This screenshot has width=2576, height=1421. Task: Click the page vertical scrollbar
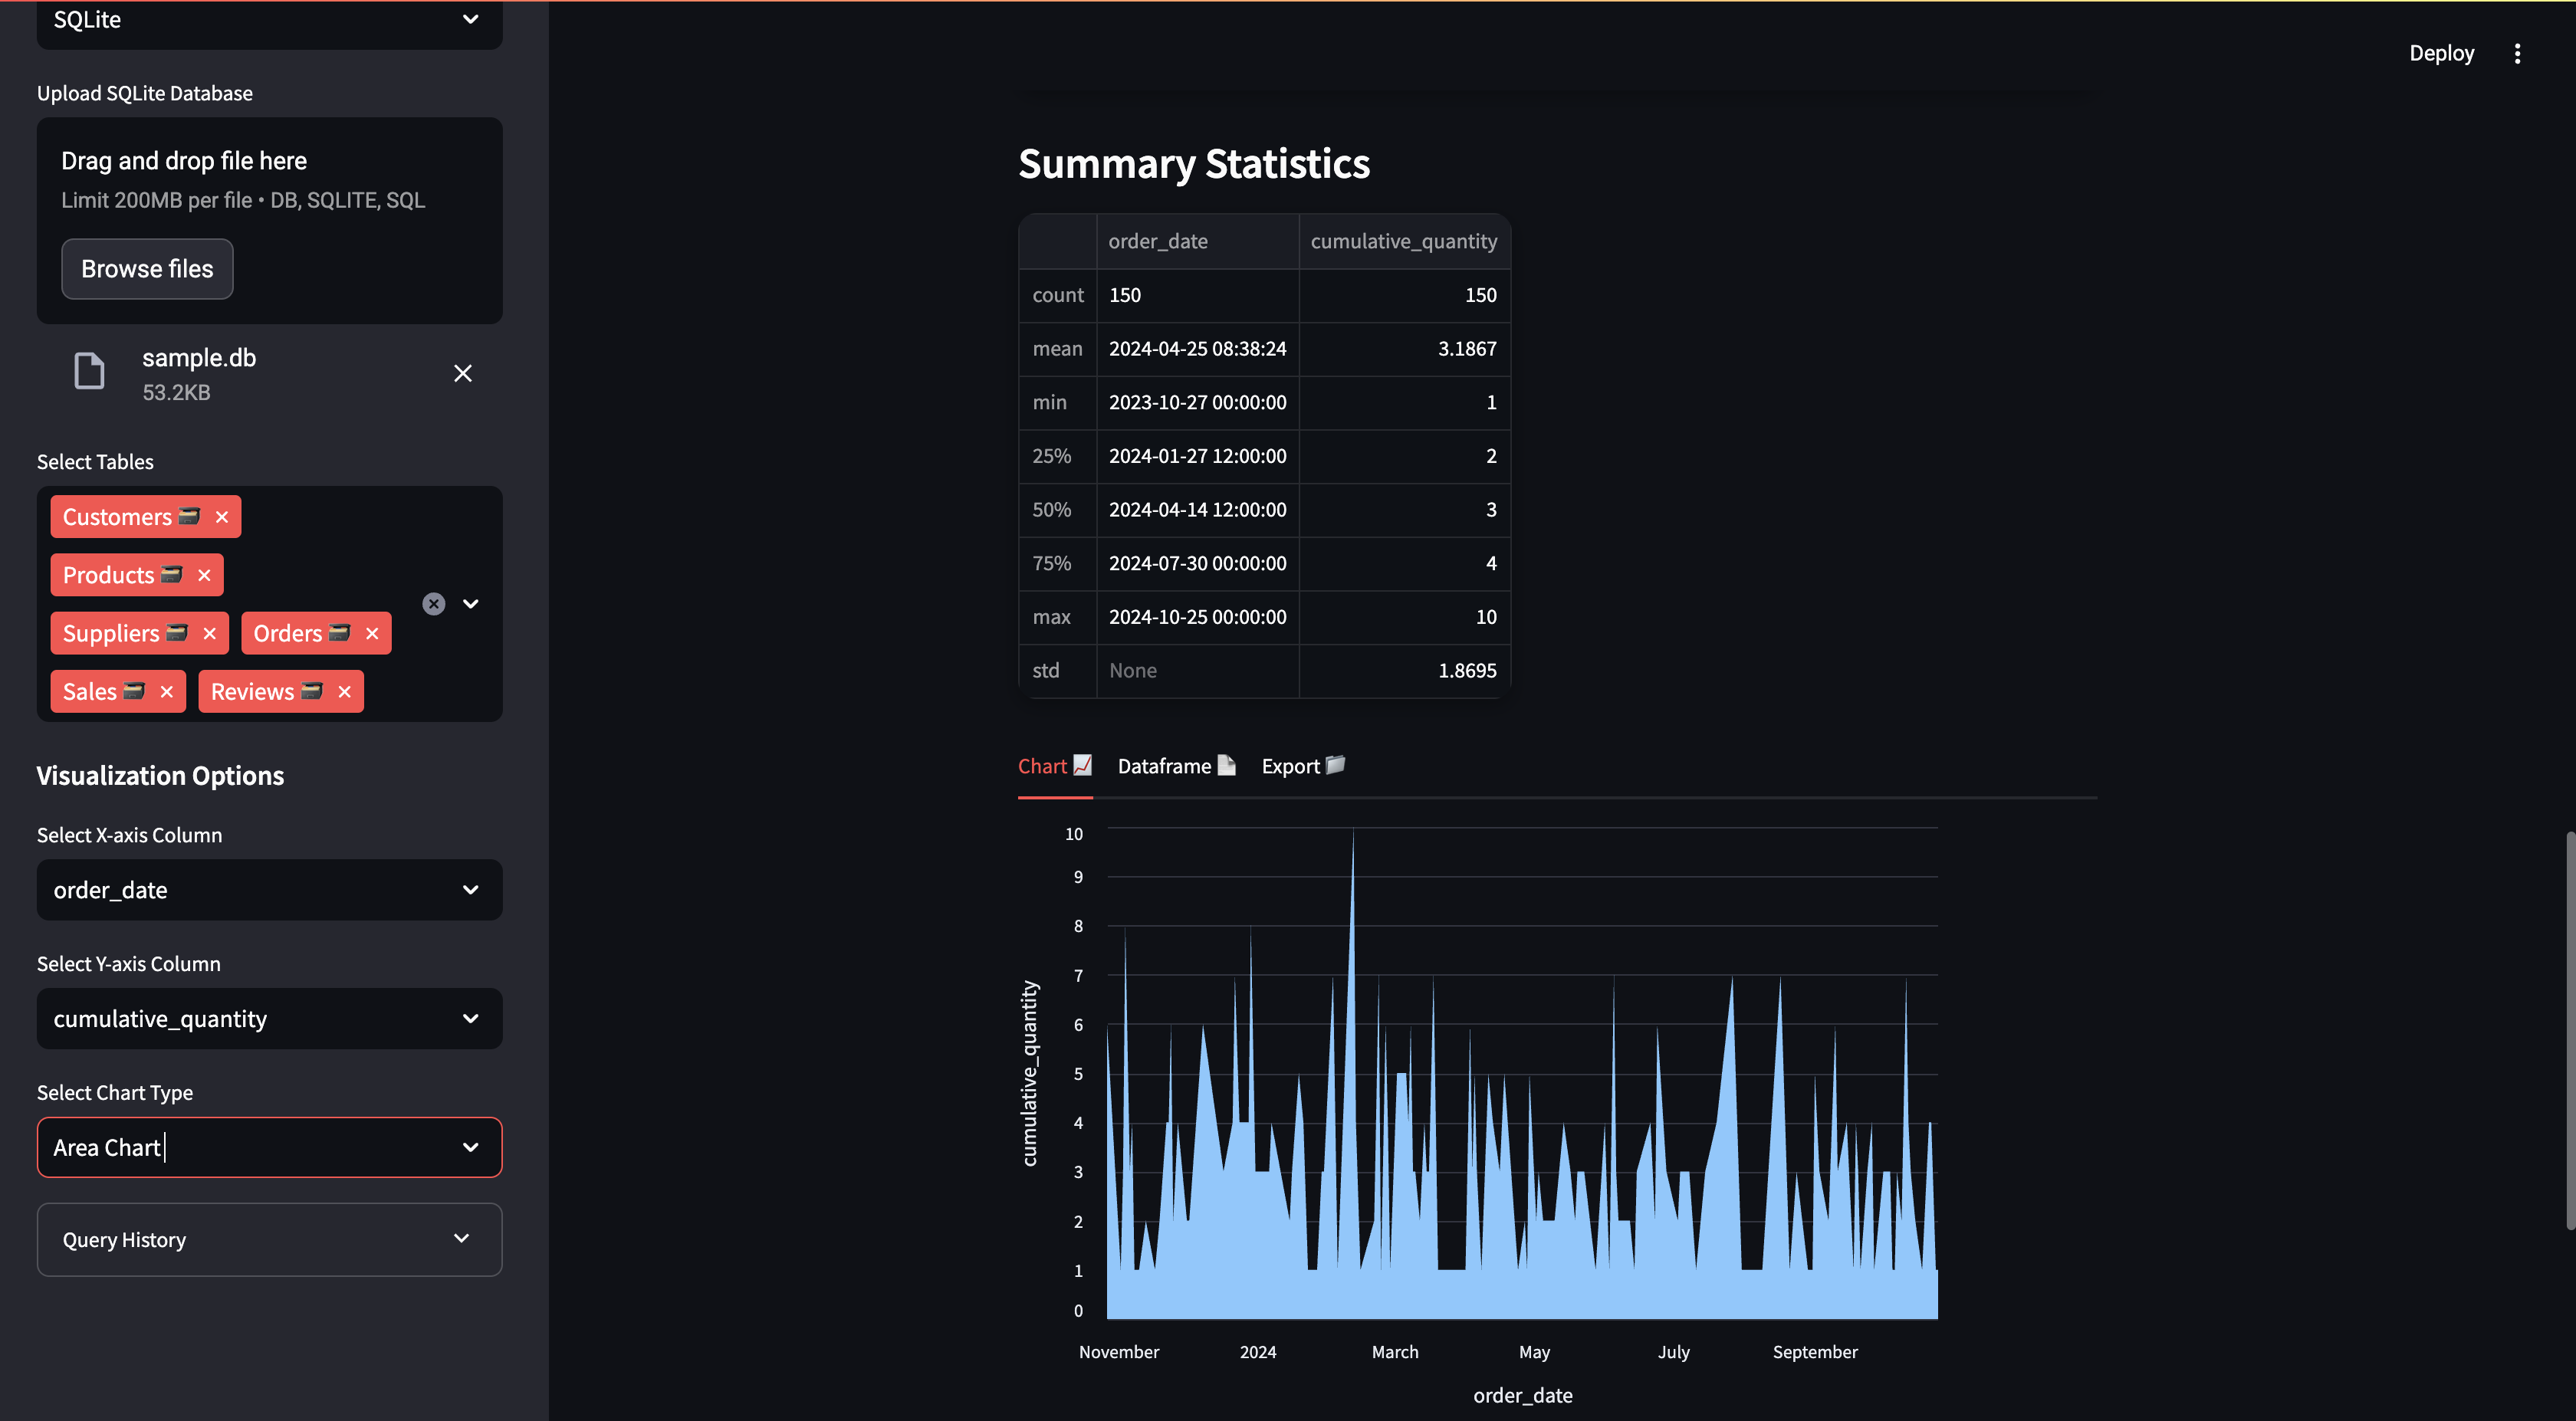click(x=2569, y=1030)
